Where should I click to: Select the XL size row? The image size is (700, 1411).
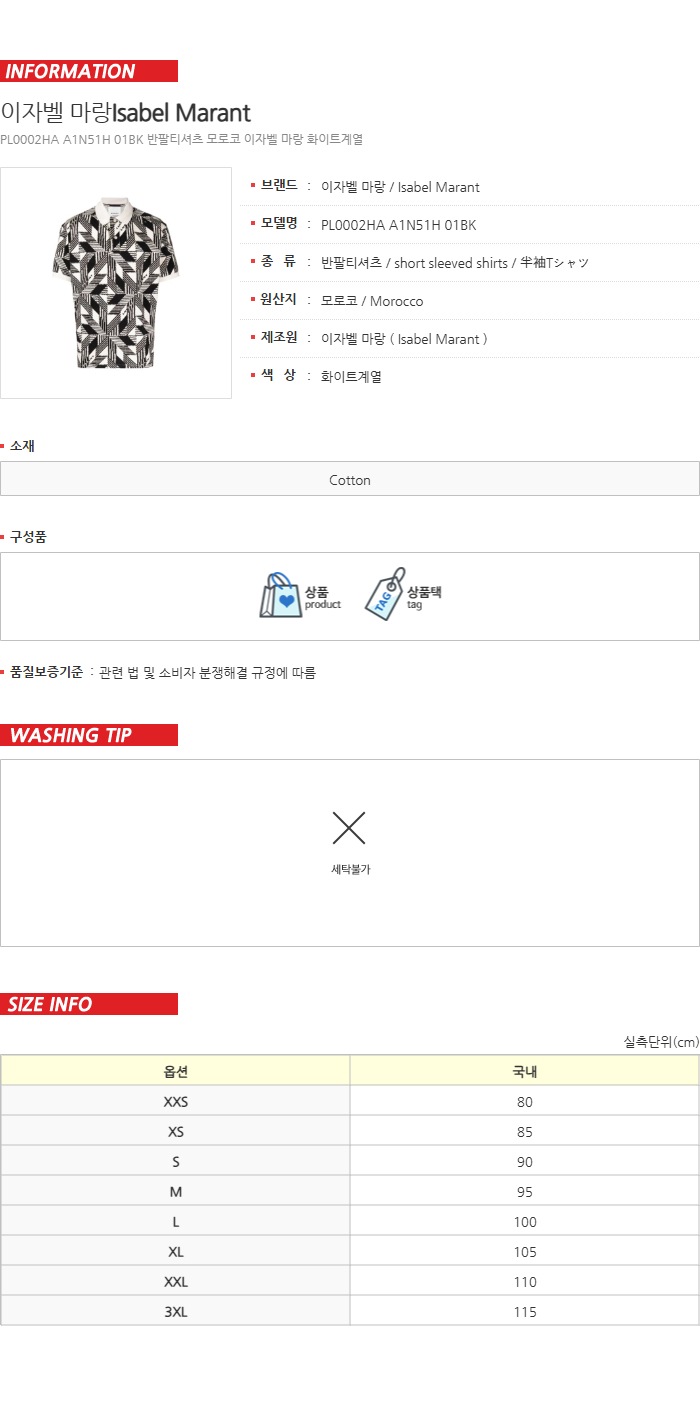coord(350,1251)
